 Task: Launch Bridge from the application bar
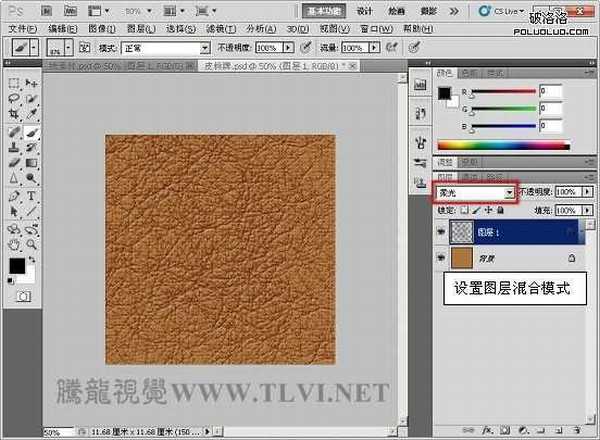(x=46, y=11)
